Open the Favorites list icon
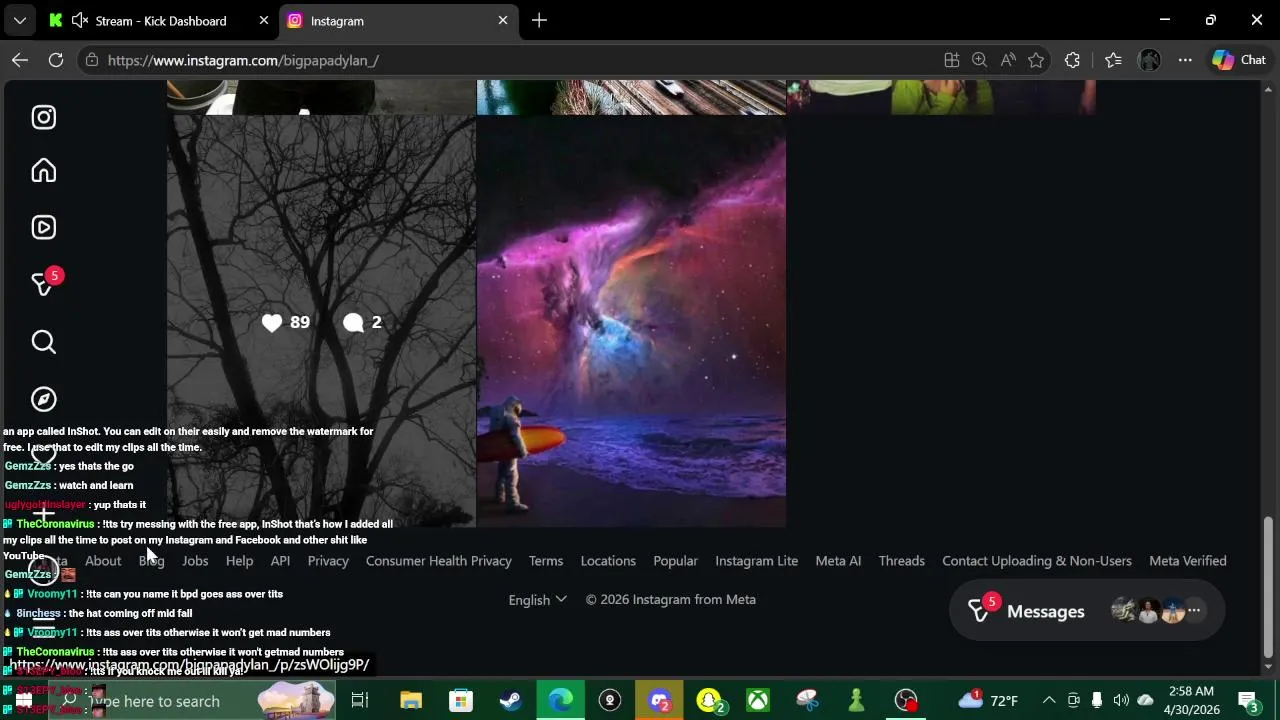This screenshot has width=1280, height=720. [1113, 60]
